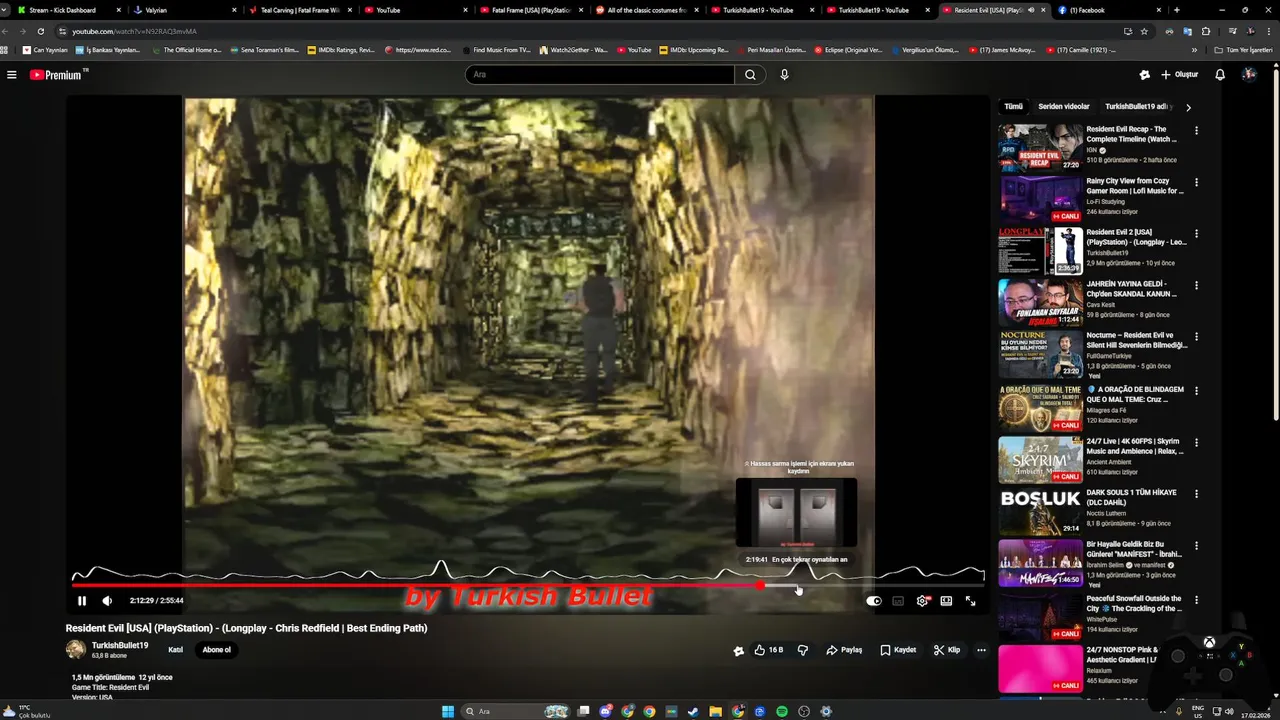The height and width of the screenshot is (720, 1280).
Task: Toggle subtitles button in player controls
Action: tap(898, 601)
